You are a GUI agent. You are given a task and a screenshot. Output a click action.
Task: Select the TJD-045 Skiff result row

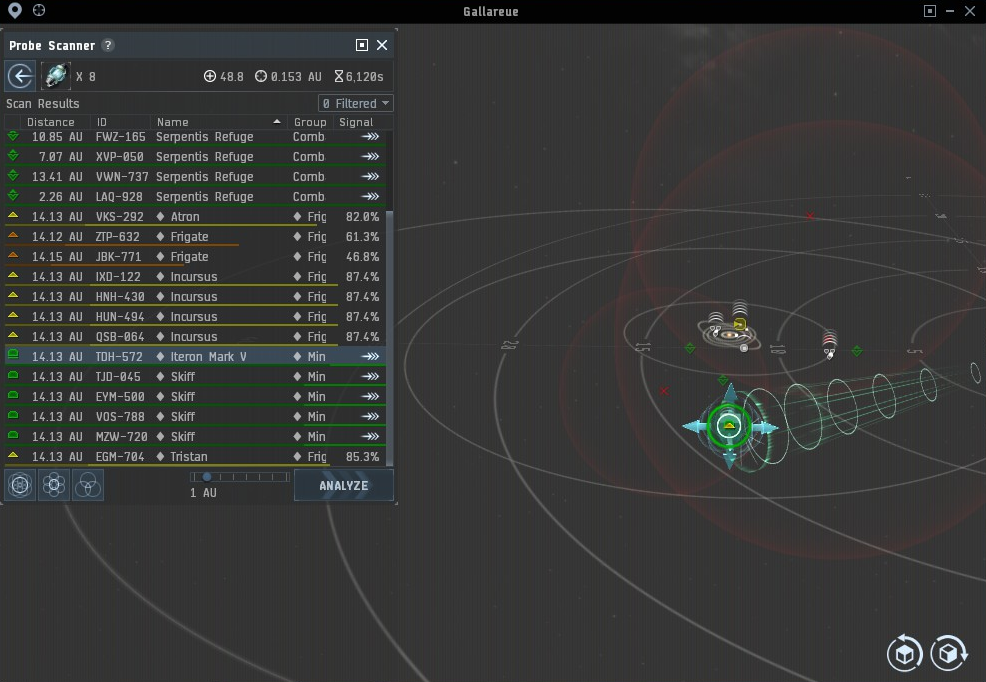(x=195, y=377)
